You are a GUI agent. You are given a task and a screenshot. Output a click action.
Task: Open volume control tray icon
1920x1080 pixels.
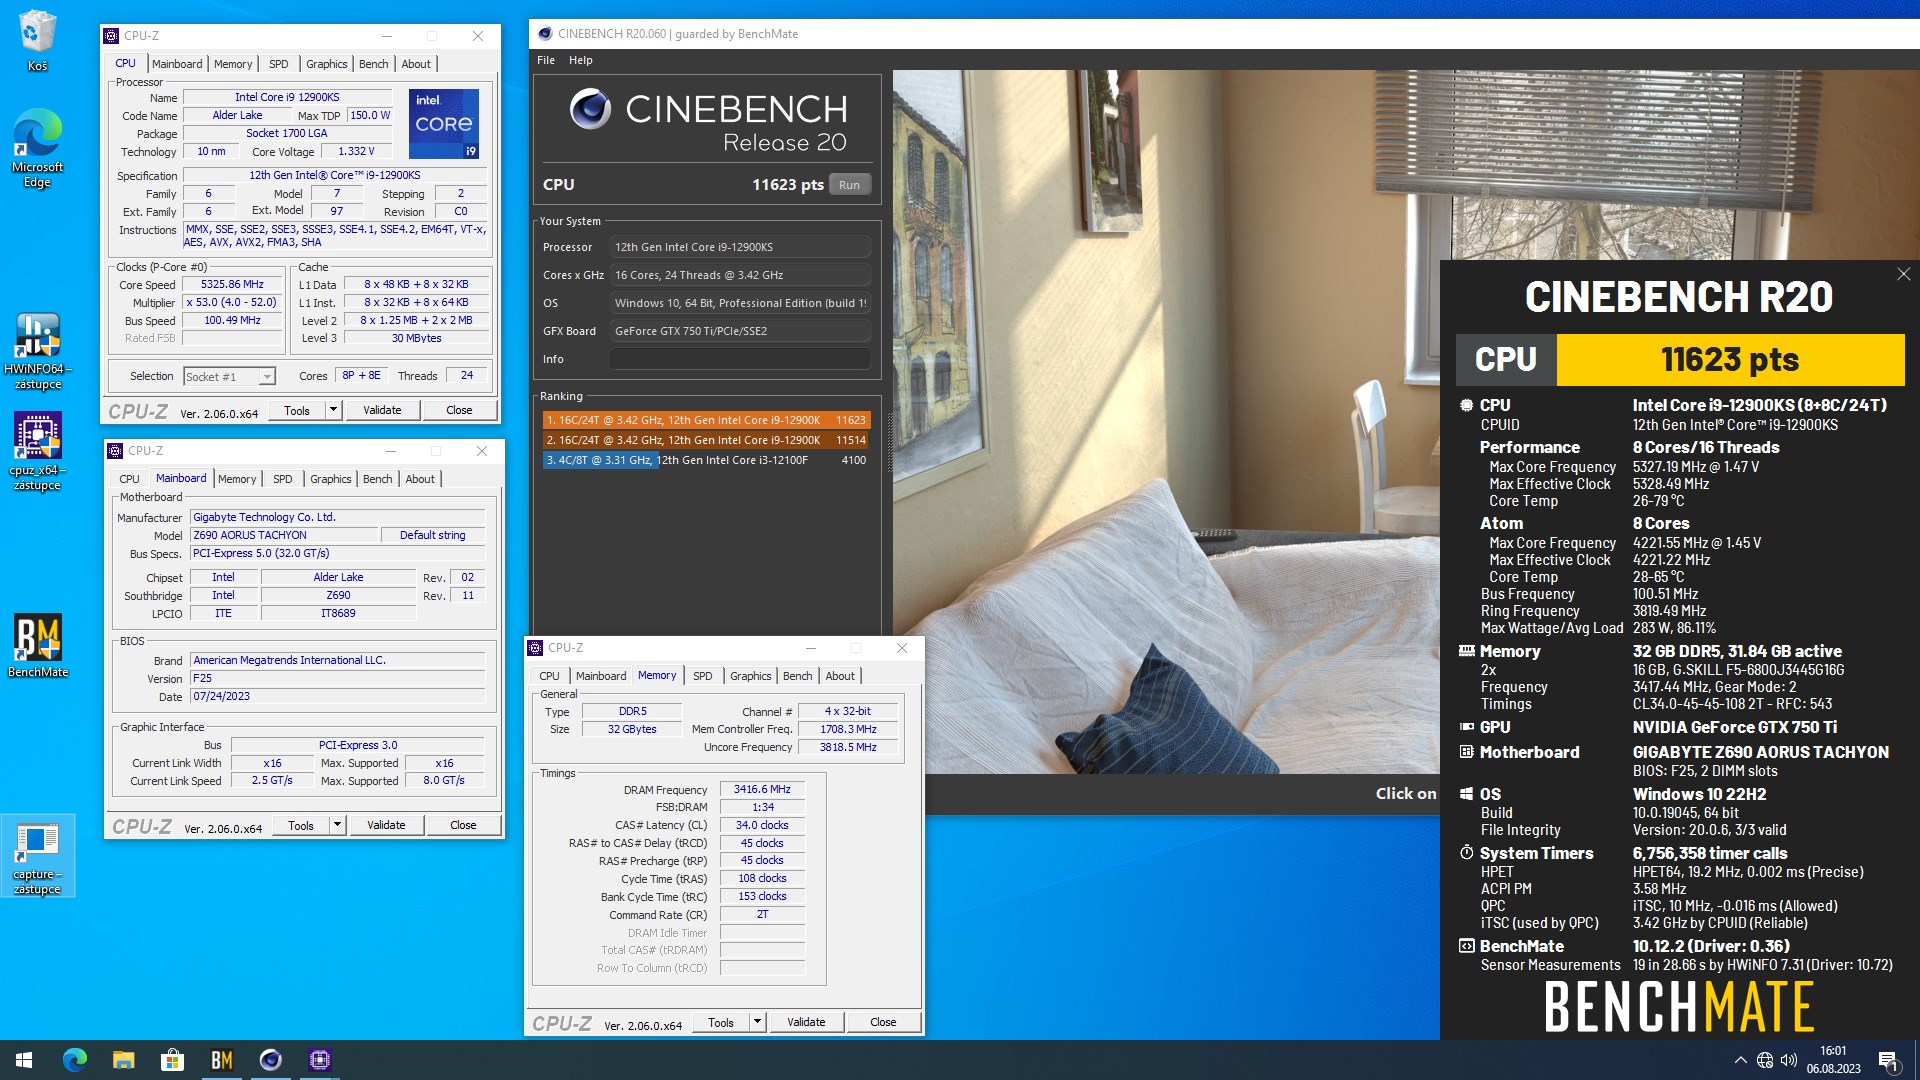coord(1788,1060)
